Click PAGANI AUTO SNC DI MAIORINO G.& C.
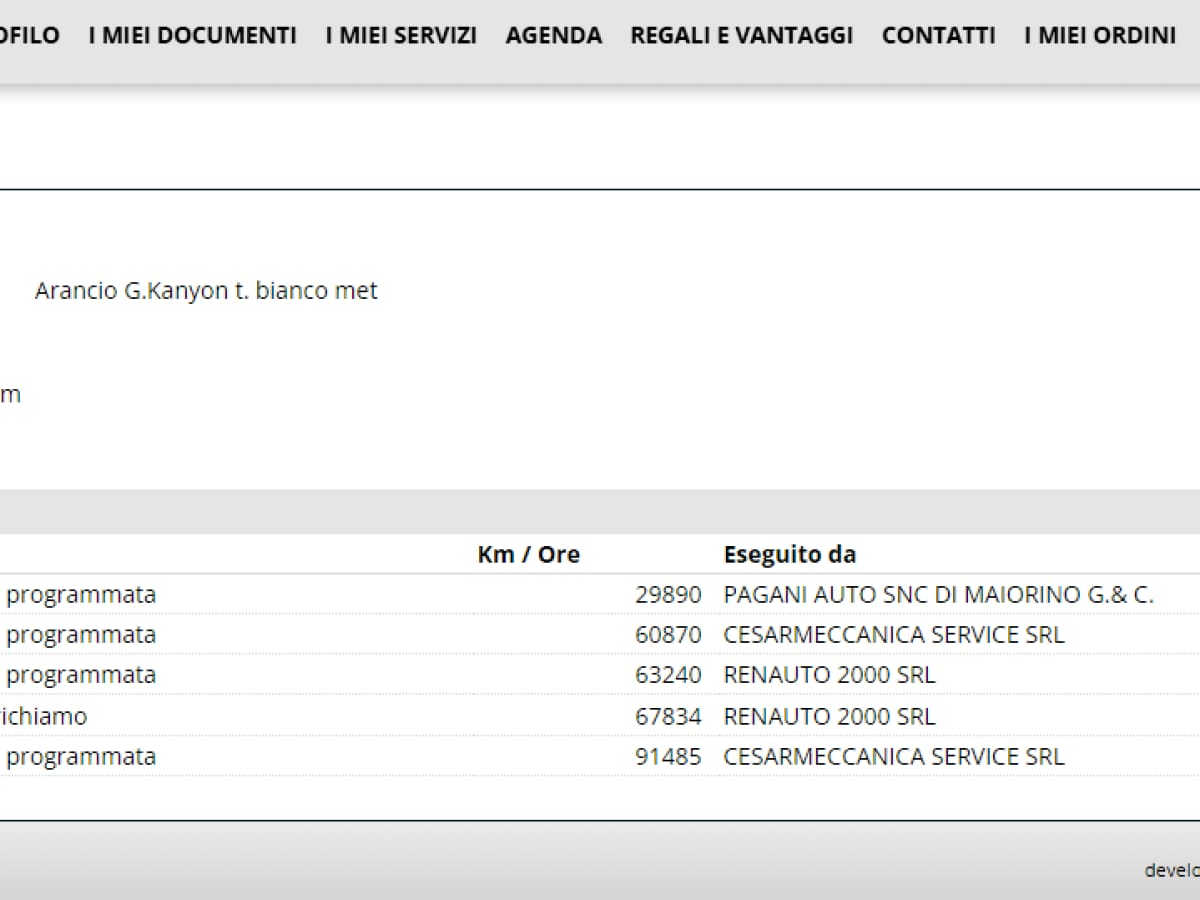 tap(939, 595)
